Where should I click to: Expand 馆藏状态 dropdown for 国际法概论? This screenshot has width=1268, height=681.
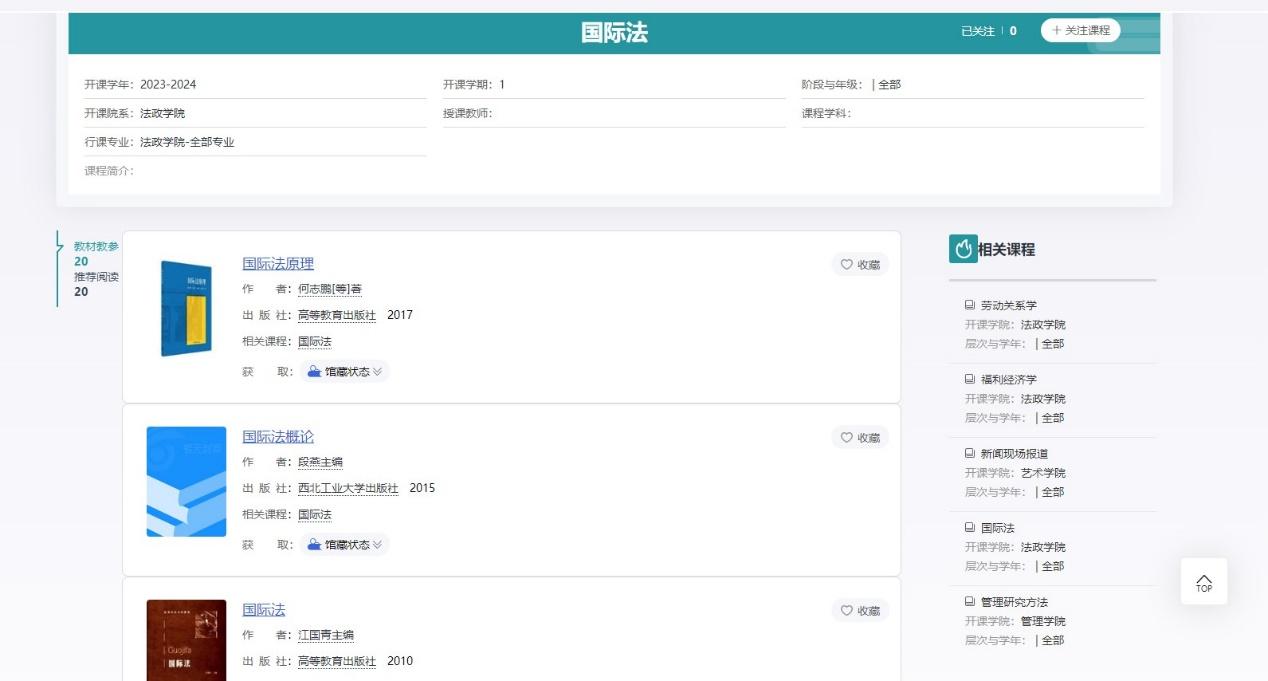pyautogui.click(x=345, y=545)
